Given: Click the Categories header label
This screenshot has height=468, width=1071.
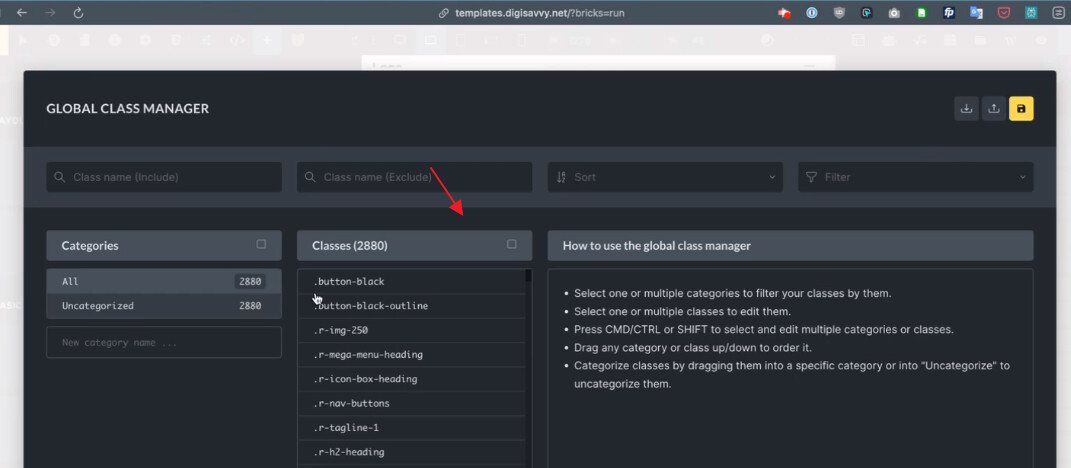Looking at the screenshot, I should coord(89,245).
